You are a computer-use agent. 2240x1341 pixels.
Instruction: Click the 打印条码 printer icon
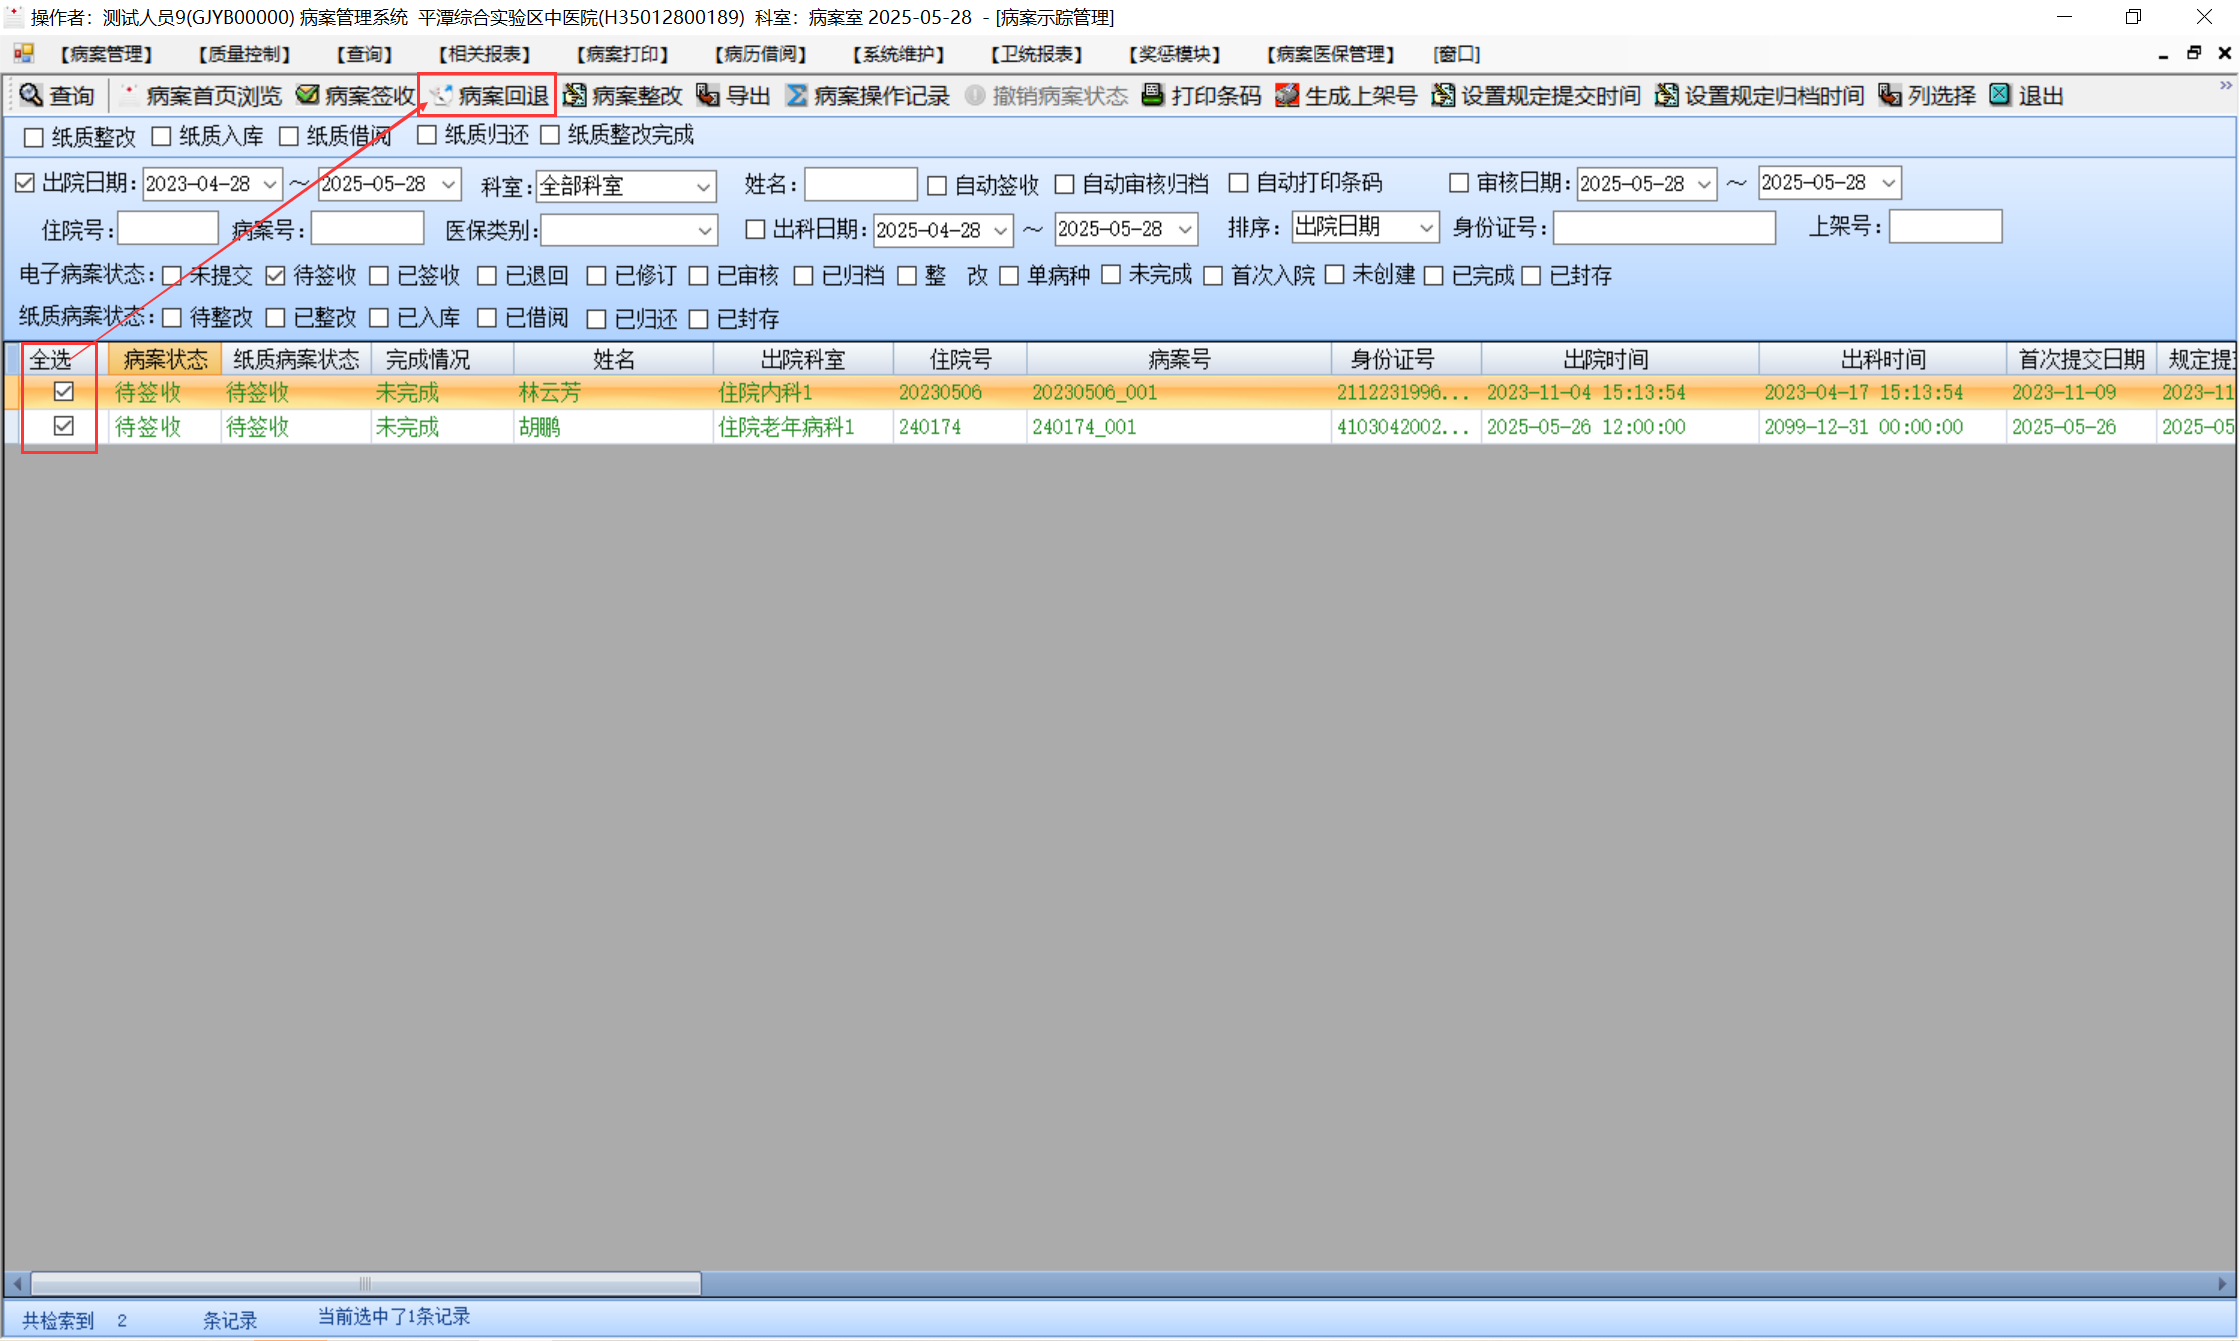[1153, 95]
